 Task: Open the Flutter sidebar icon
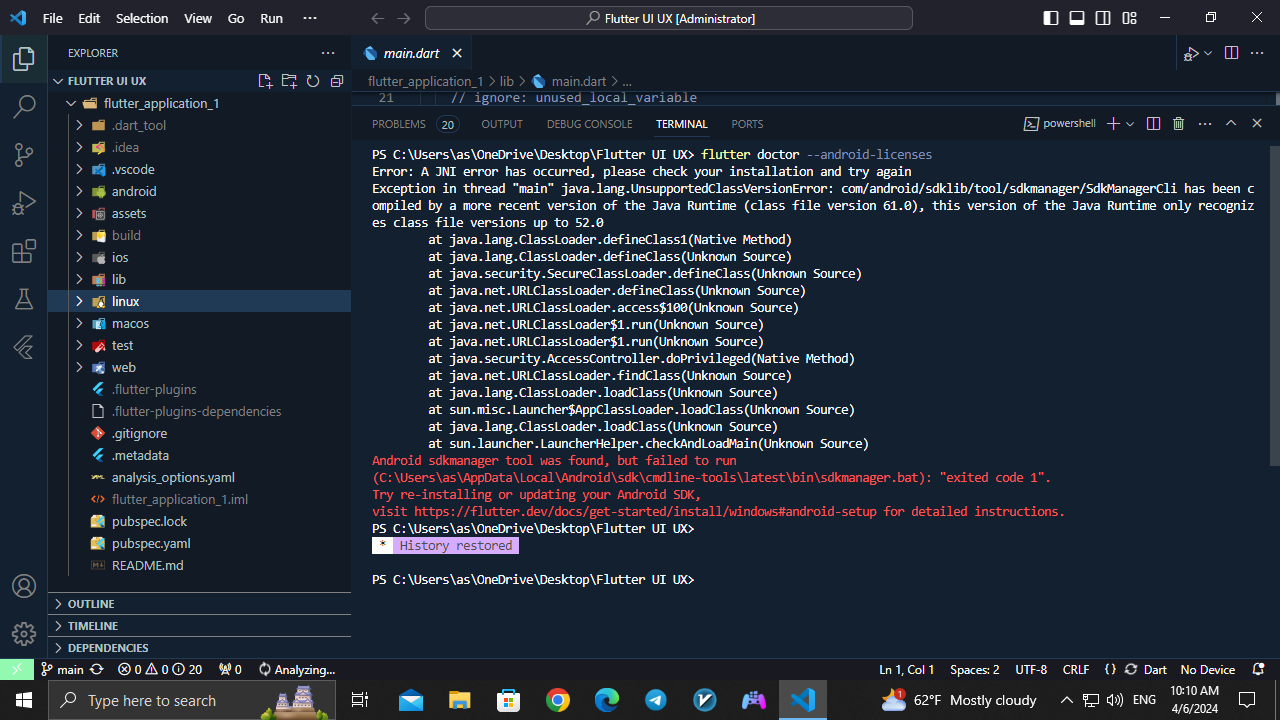coord(24,347)
